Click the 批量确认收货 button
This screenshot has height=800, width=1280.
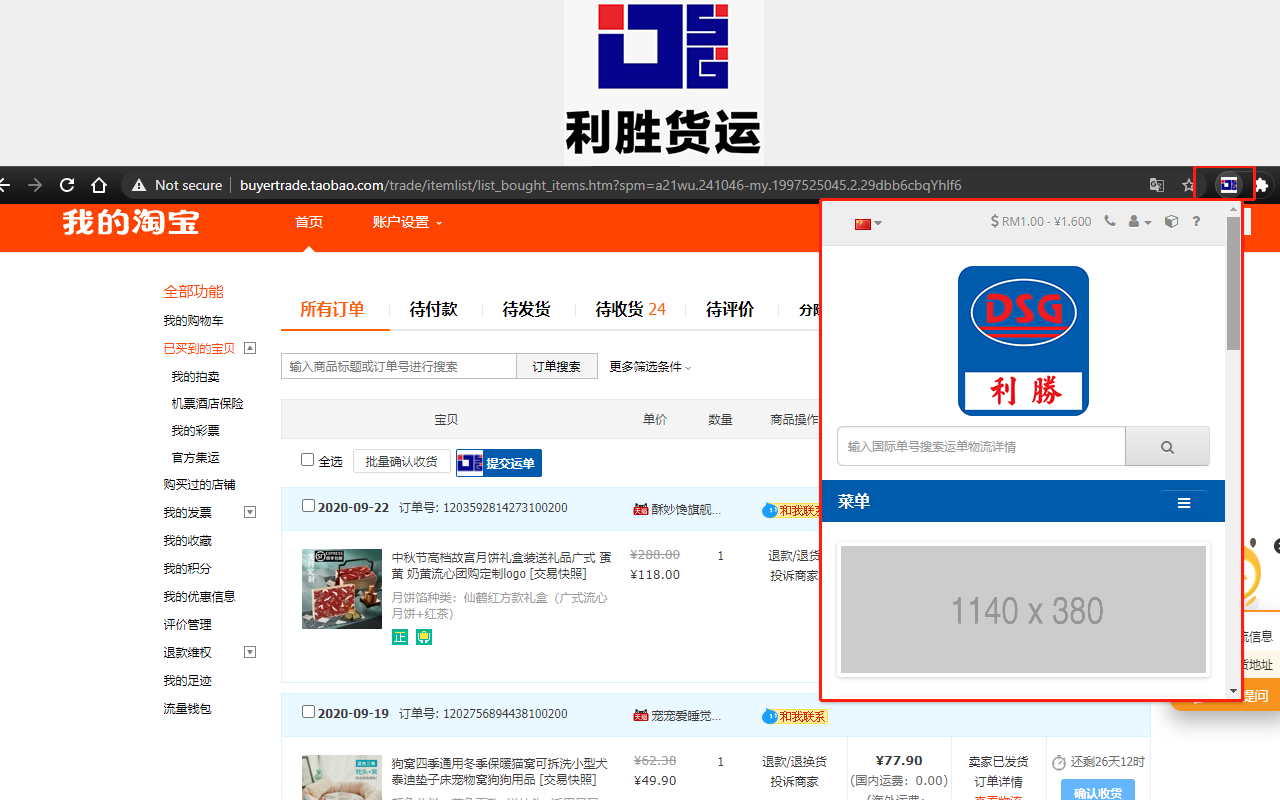(x=401, y=461)
